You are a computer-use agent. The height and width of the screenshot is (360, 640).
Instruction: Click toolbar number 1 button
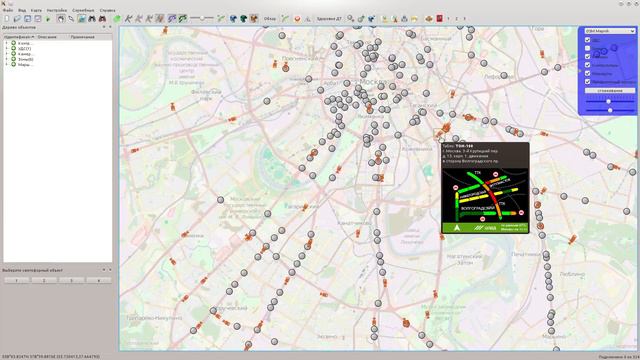click(x=448, y=19)
